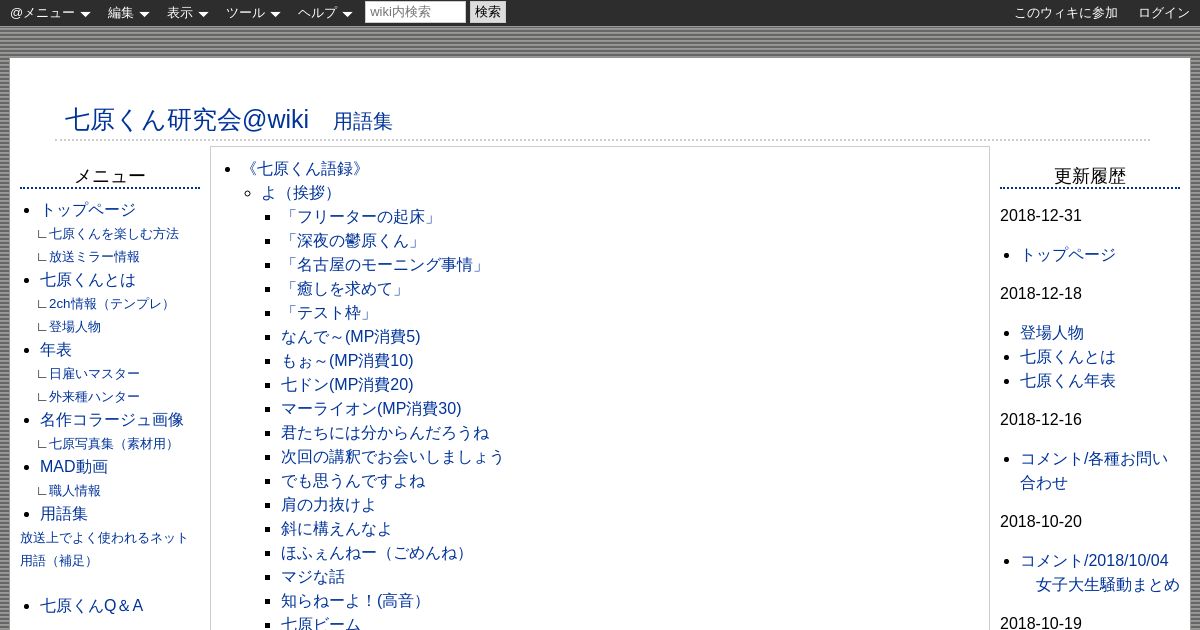Jump to 肩の力抜けよ entry
The width and height of the screenshot is (1200, 630).
point(329,505)
